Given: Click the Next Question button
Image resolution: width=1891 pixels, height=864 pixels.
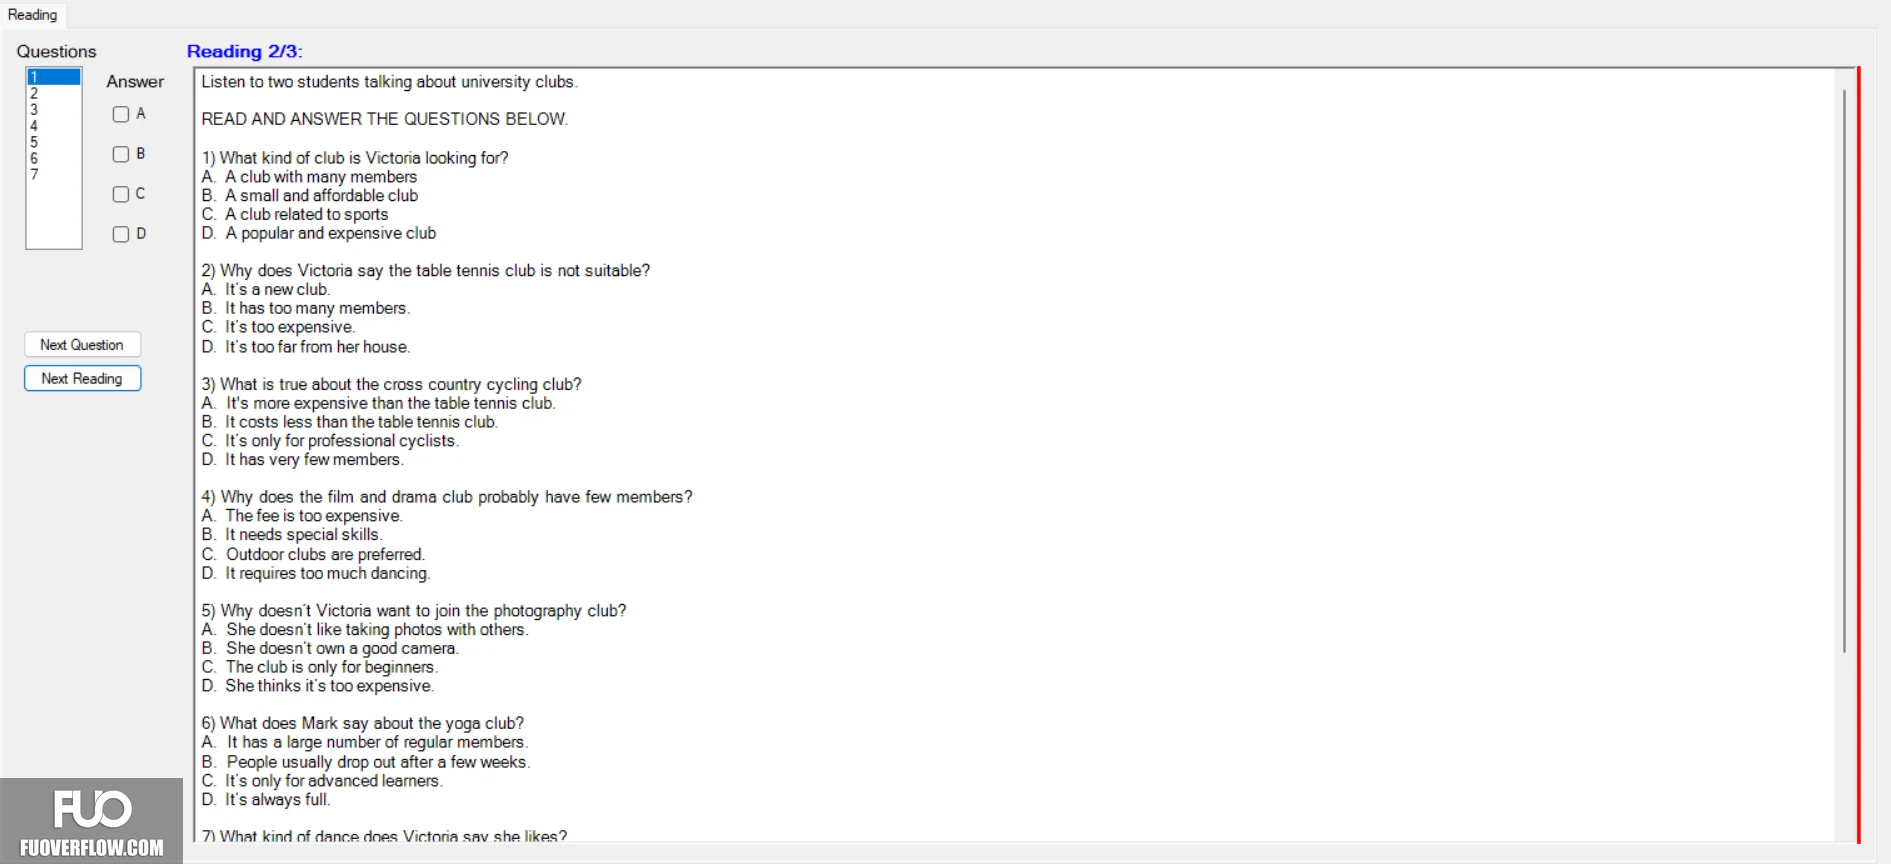Looking at the screenshot, I should point(82,345).
